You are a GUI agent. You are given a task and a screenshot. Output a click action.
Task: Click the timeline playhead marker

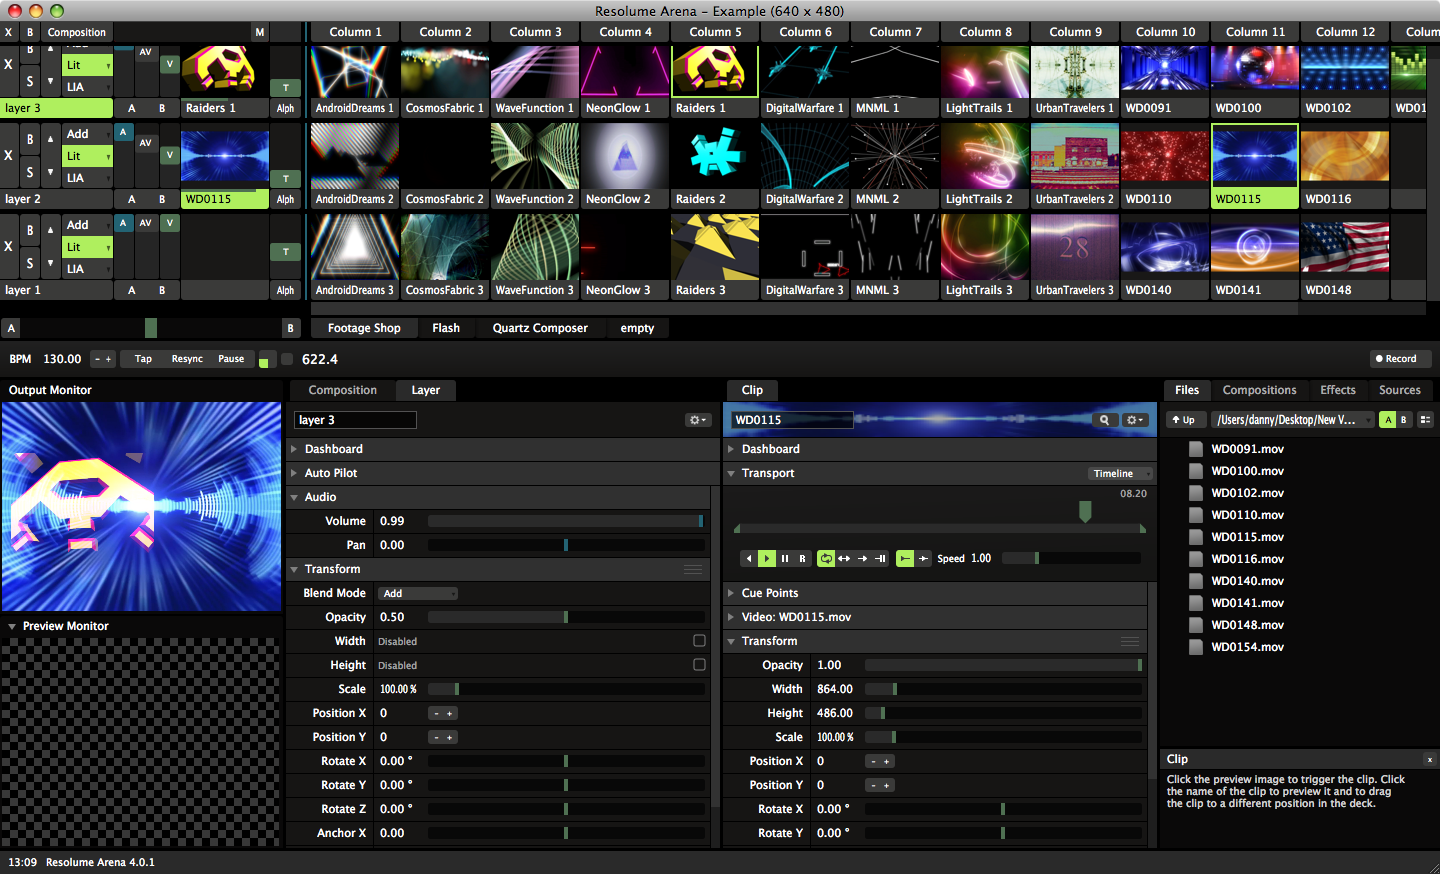pyautogui.click(x=1085, y=511)
